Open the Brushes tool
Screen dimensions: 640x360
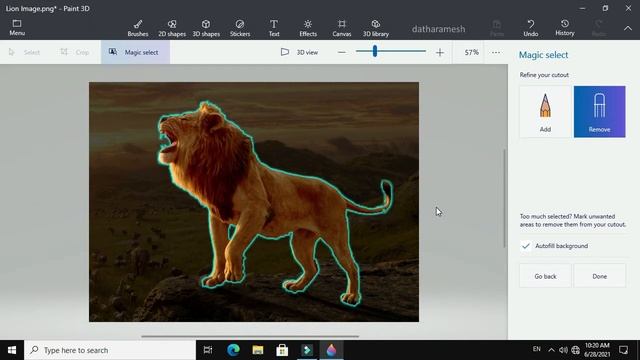(x=138, y=28)
